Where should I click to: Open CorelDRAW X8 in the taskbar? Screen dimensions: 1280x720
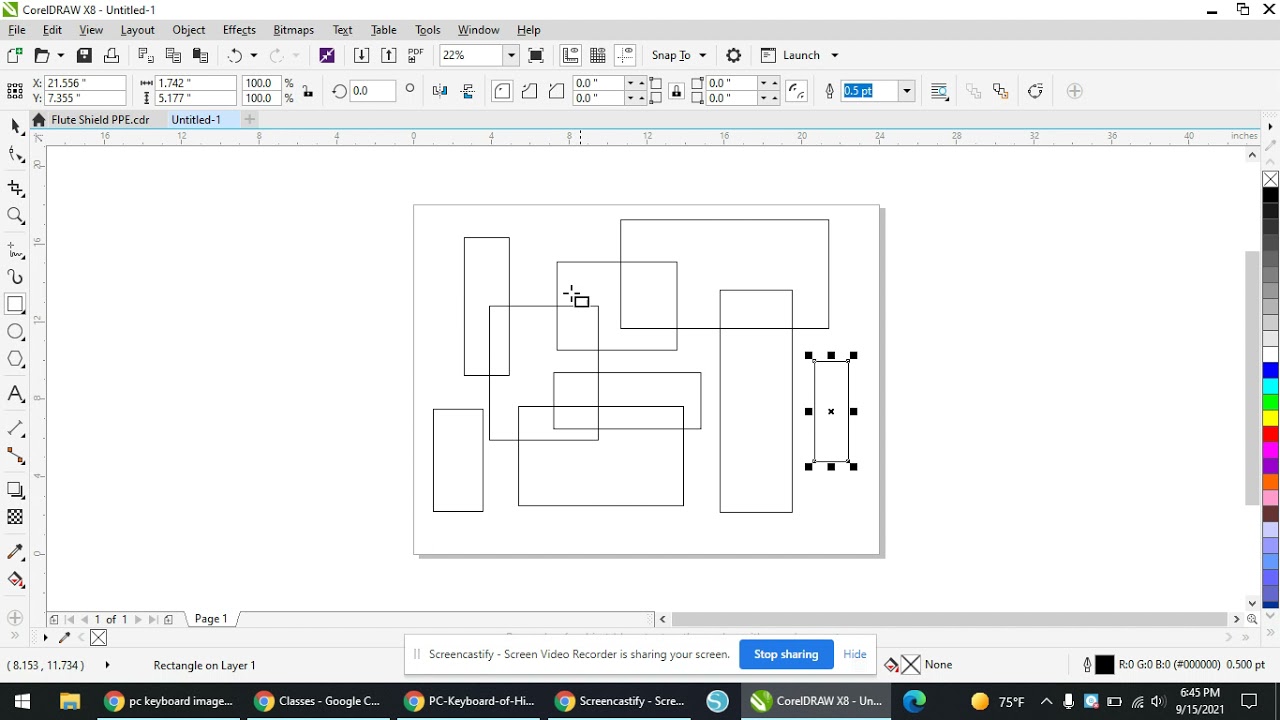(817, 701)
